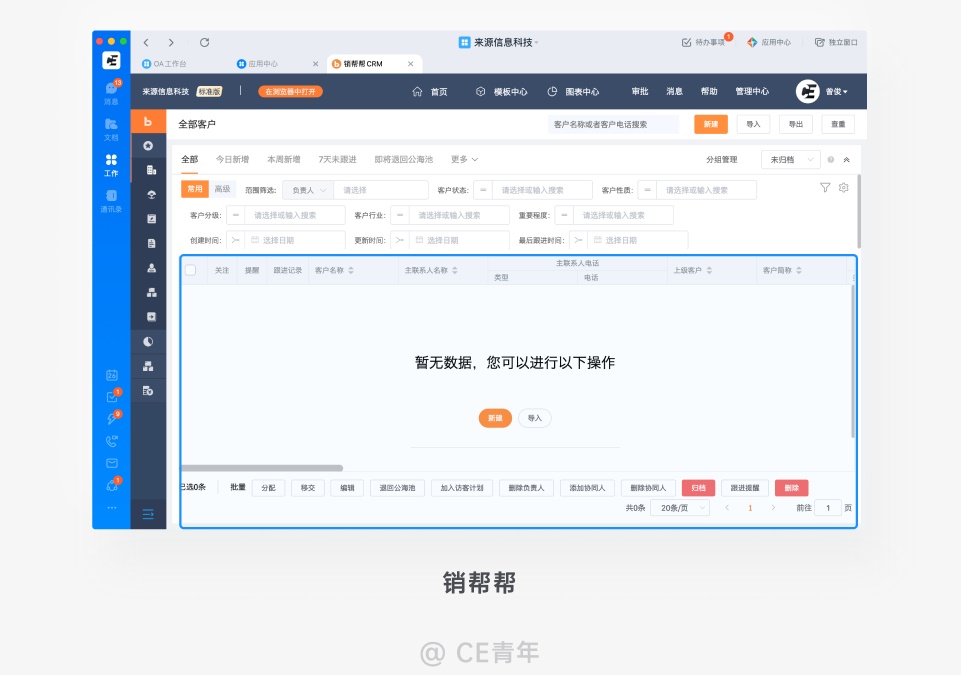Open 待办事项 to-do items at top
This screenshot has height=675, width=961.
tap(704, 42)
